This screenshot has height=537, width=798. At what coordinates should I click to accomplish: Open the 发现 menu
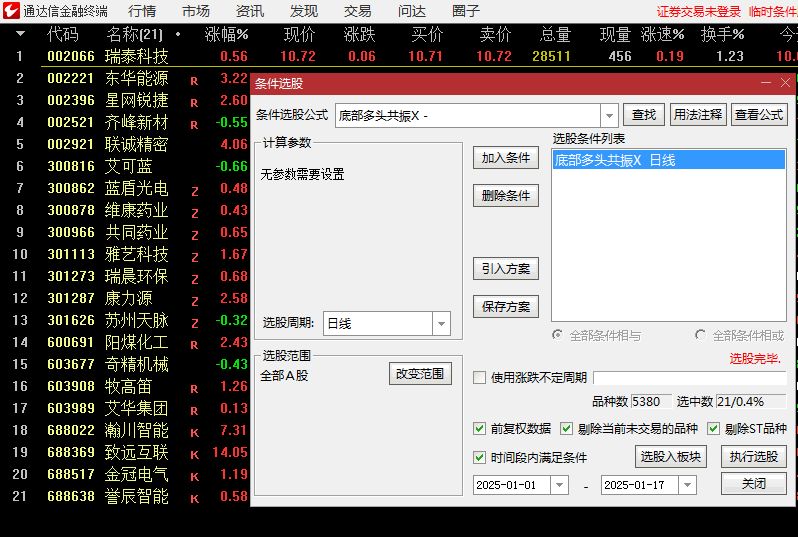(x=304, y=11)
